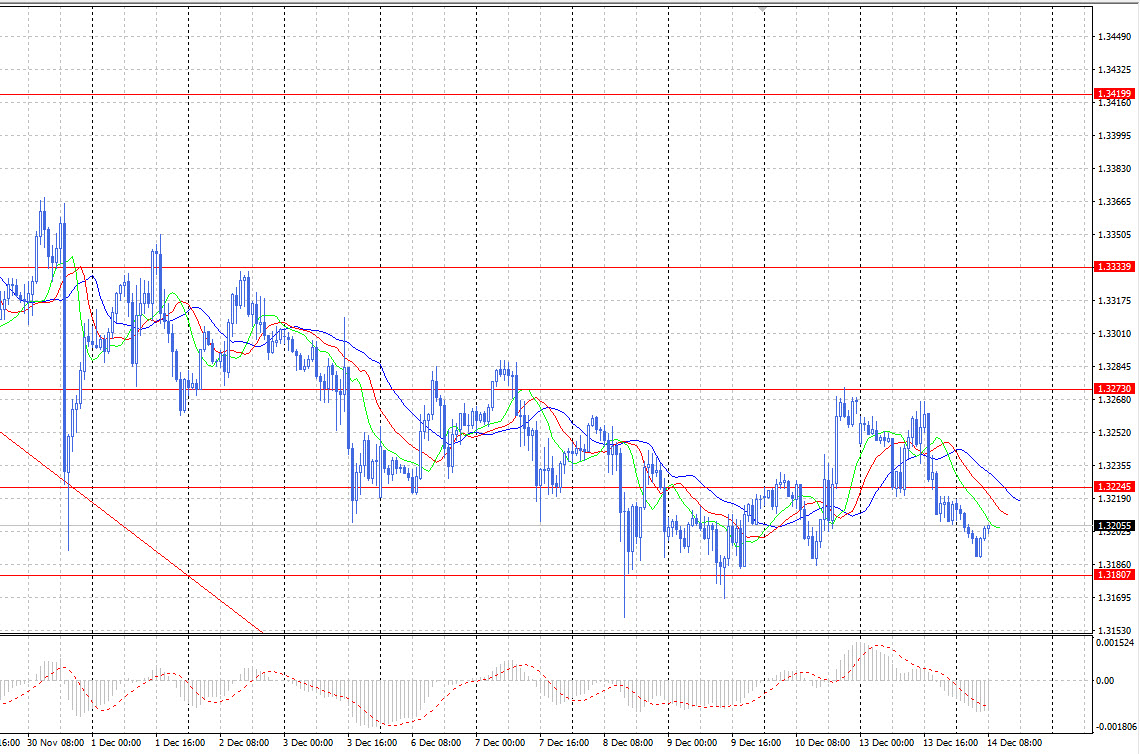Click the 1.32355 price scale label

click(x=1115, y=466)
